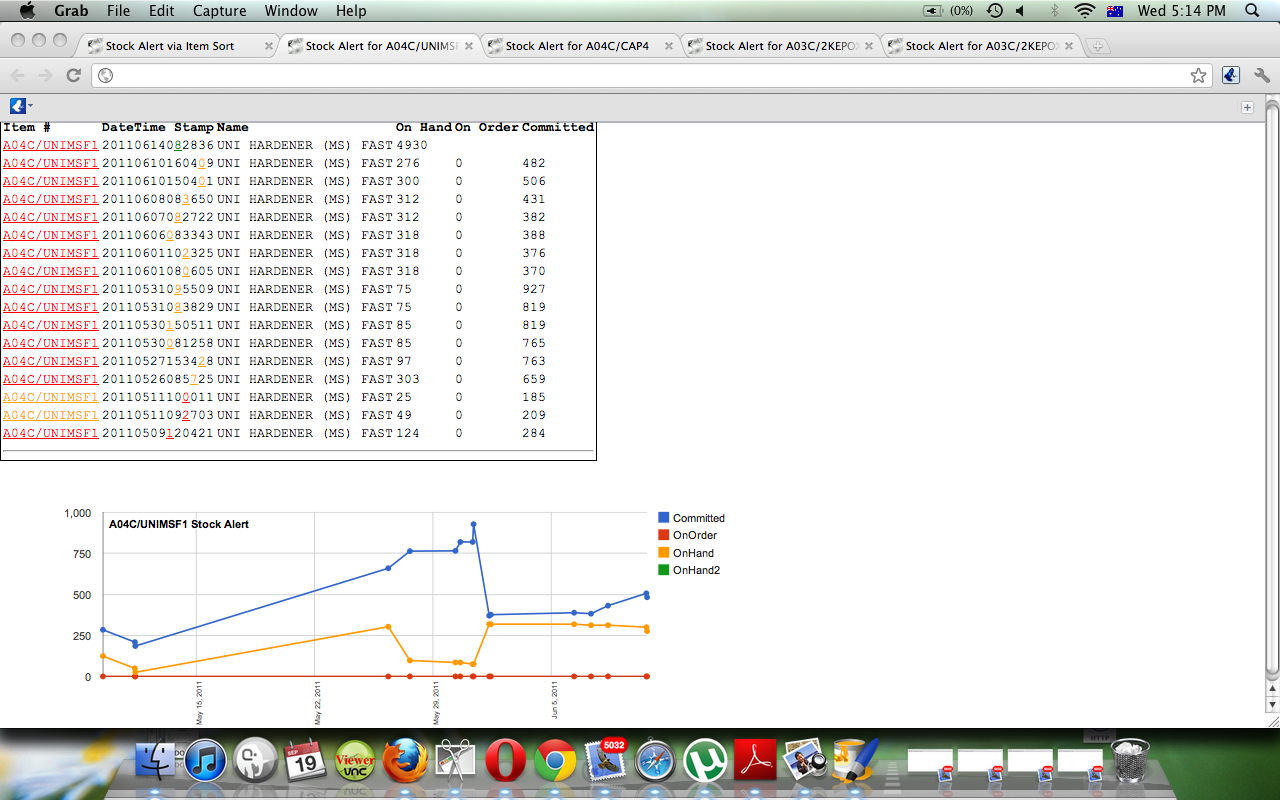The width and height of the screenshot is (1280, 800).
Task: Reload the current page
Action: point(73,76)
